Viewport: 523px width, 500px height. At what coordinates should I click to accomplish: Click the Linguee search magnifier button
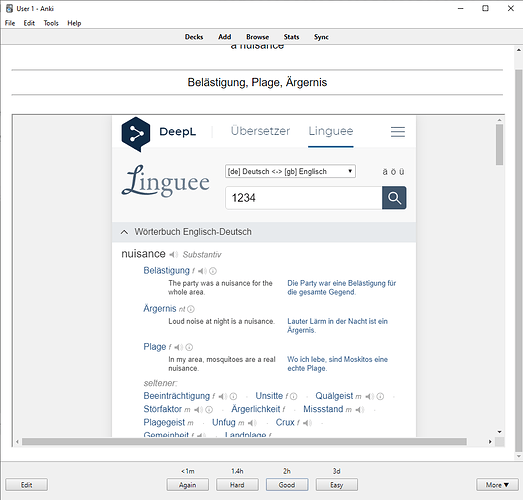click(394, 198)
